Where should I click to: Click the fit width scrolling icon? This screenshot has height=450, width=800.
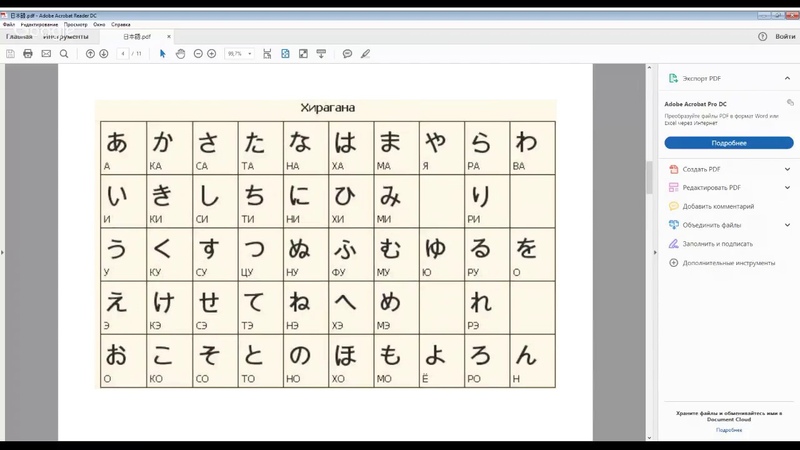[267, 54]
